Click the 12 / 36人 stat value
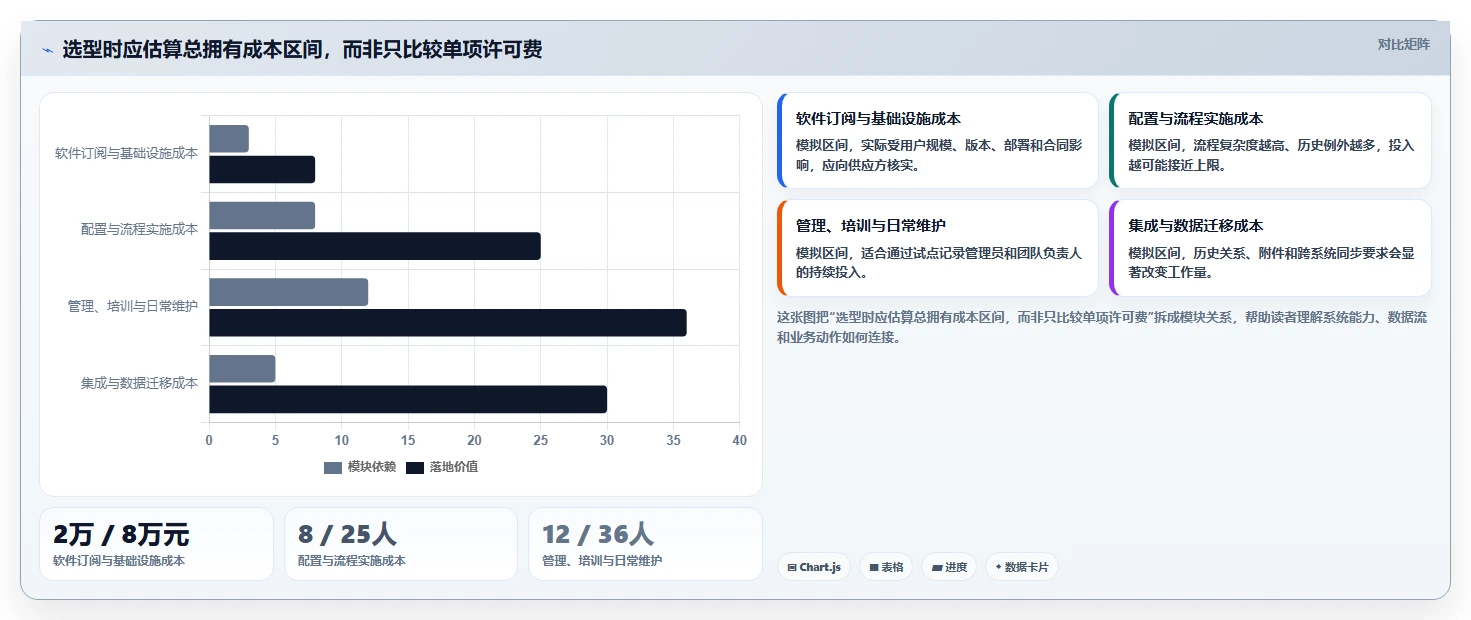This screenshot has height=620, width=1471. (x=598, y=534)
